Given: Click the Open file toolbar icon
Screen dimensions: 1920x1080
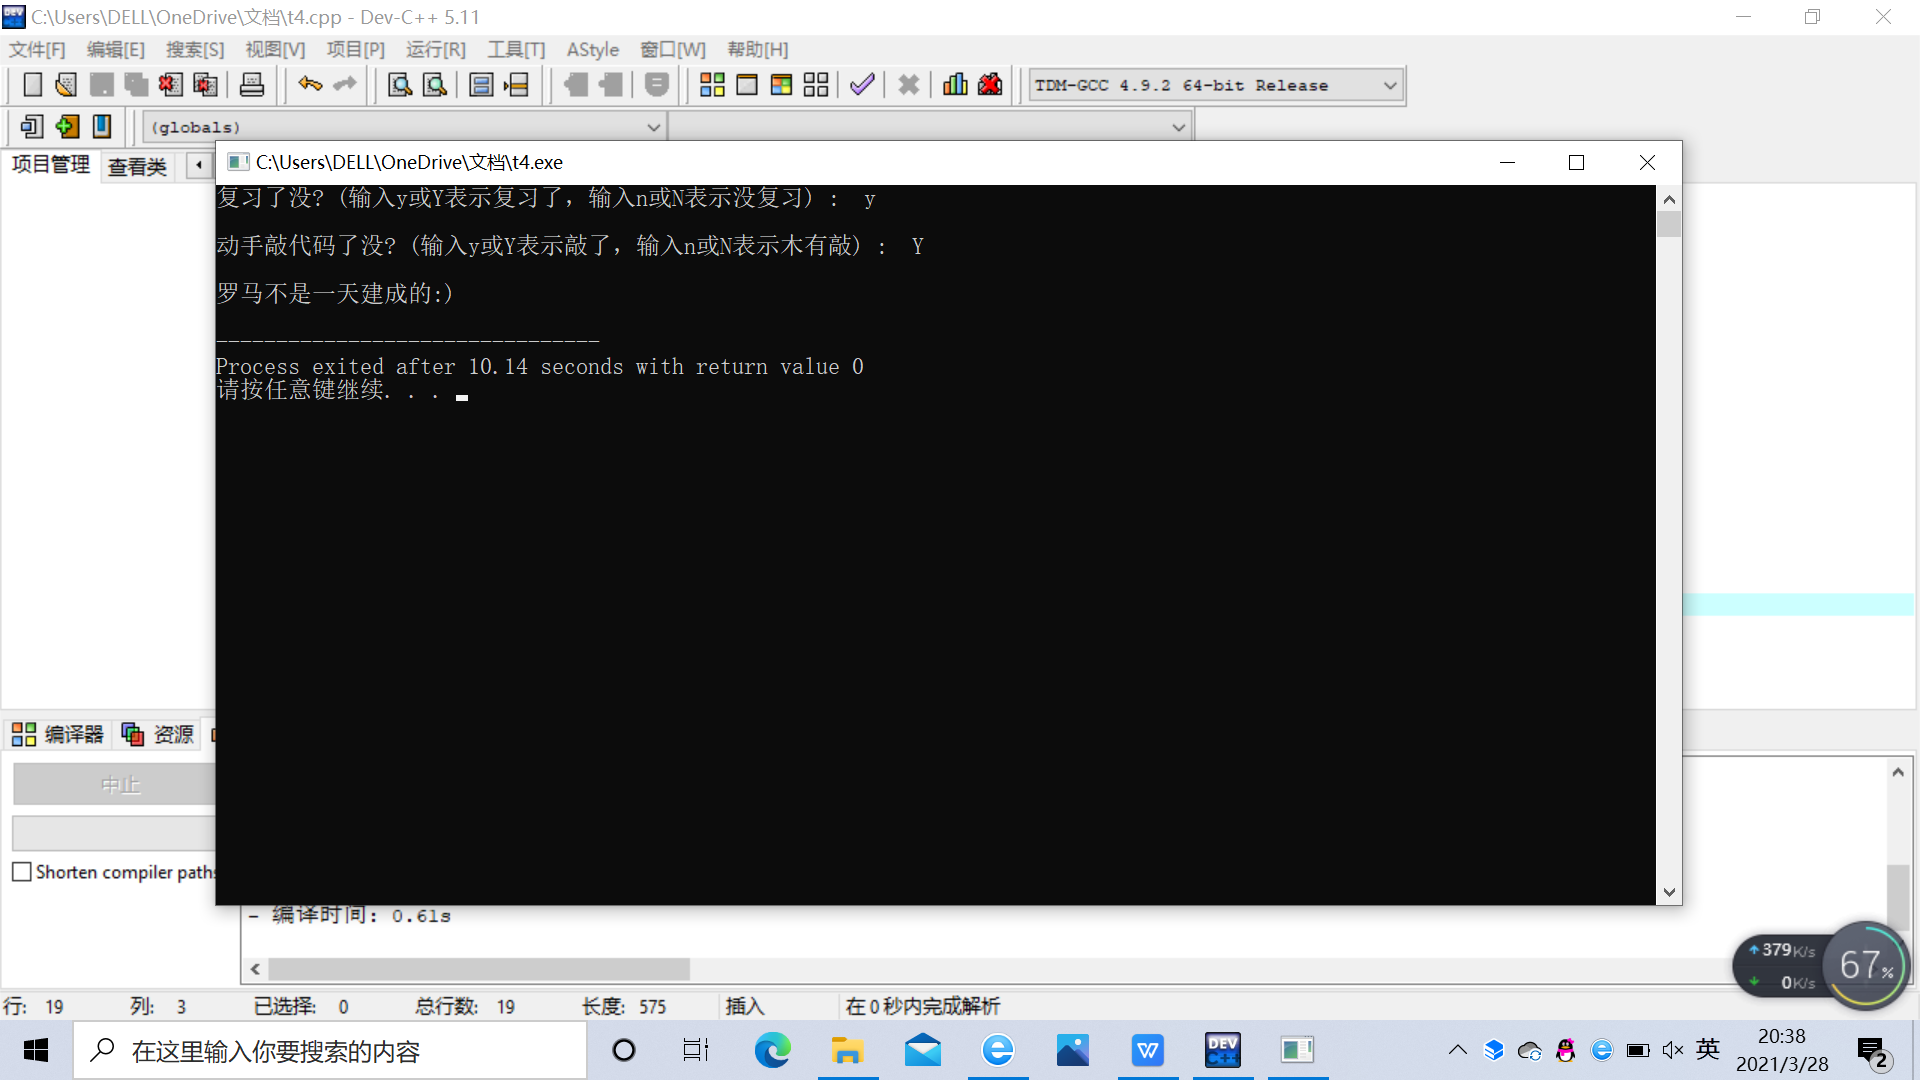Looking at the screenshot, I should pos(66,85).
